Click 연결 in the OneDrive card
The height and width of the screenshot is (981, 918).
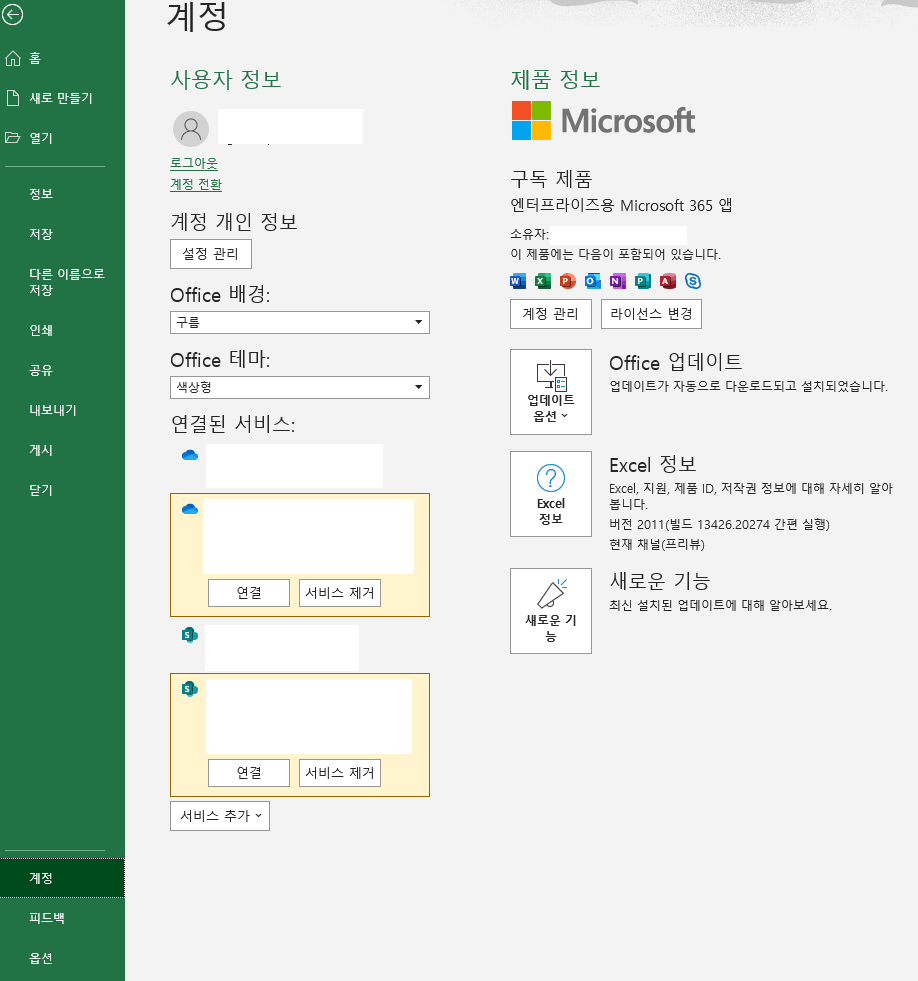pyautogui.click(x=249, y=592)
